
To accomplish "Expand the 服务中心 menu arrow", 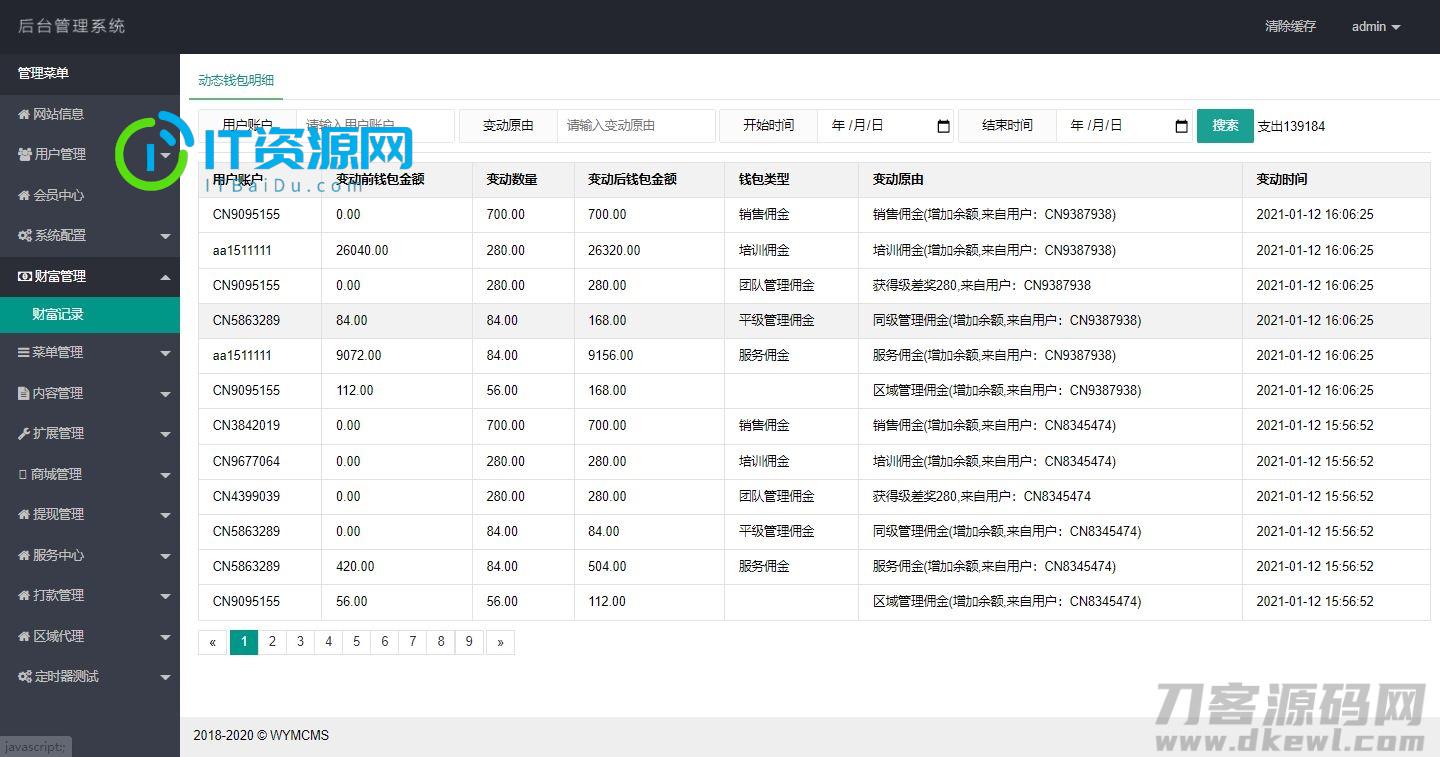I will point(165,556).
